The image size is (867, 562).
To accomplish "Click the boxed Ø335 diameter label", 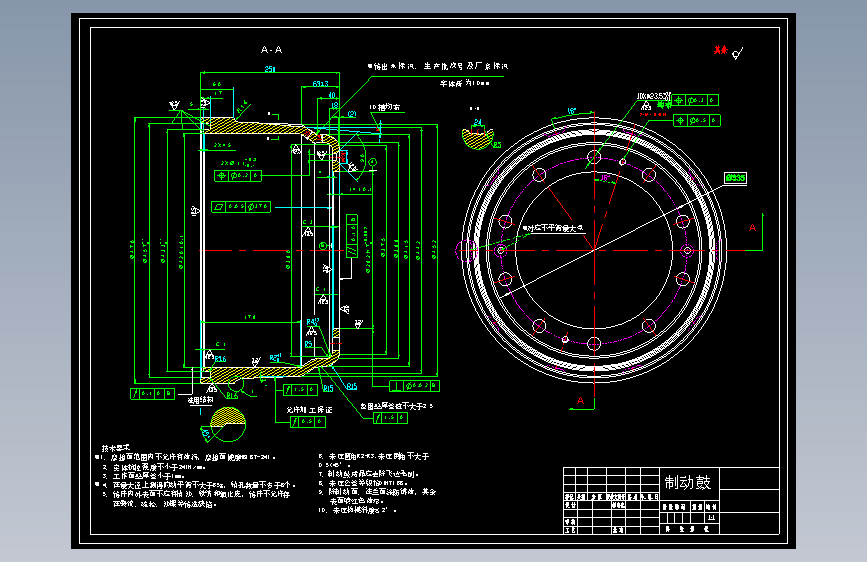I will 735,178.
